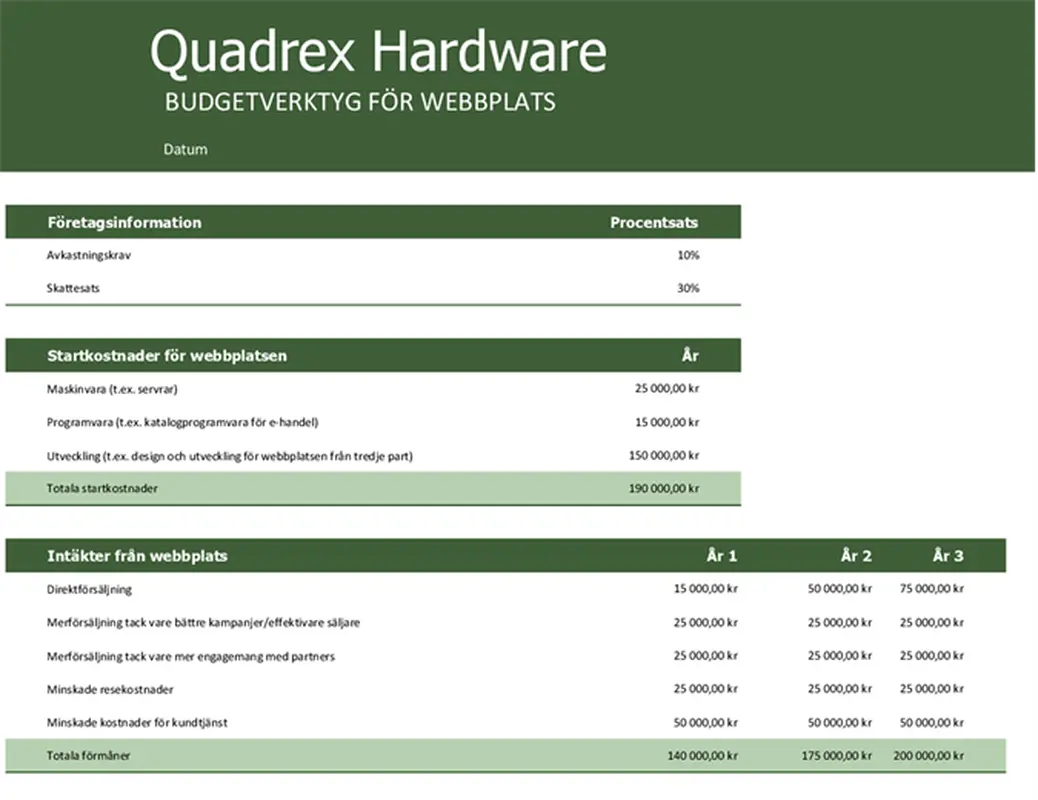Click the Programvara katalogprogramvara label
Viewport: 1038px width, 800px height.
[x=182, y=423]
